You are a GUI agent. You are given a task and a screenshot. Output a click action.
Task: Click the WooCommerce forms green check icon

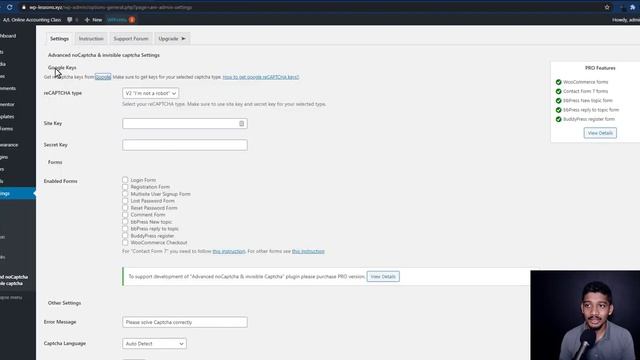(x=558, y=82)
